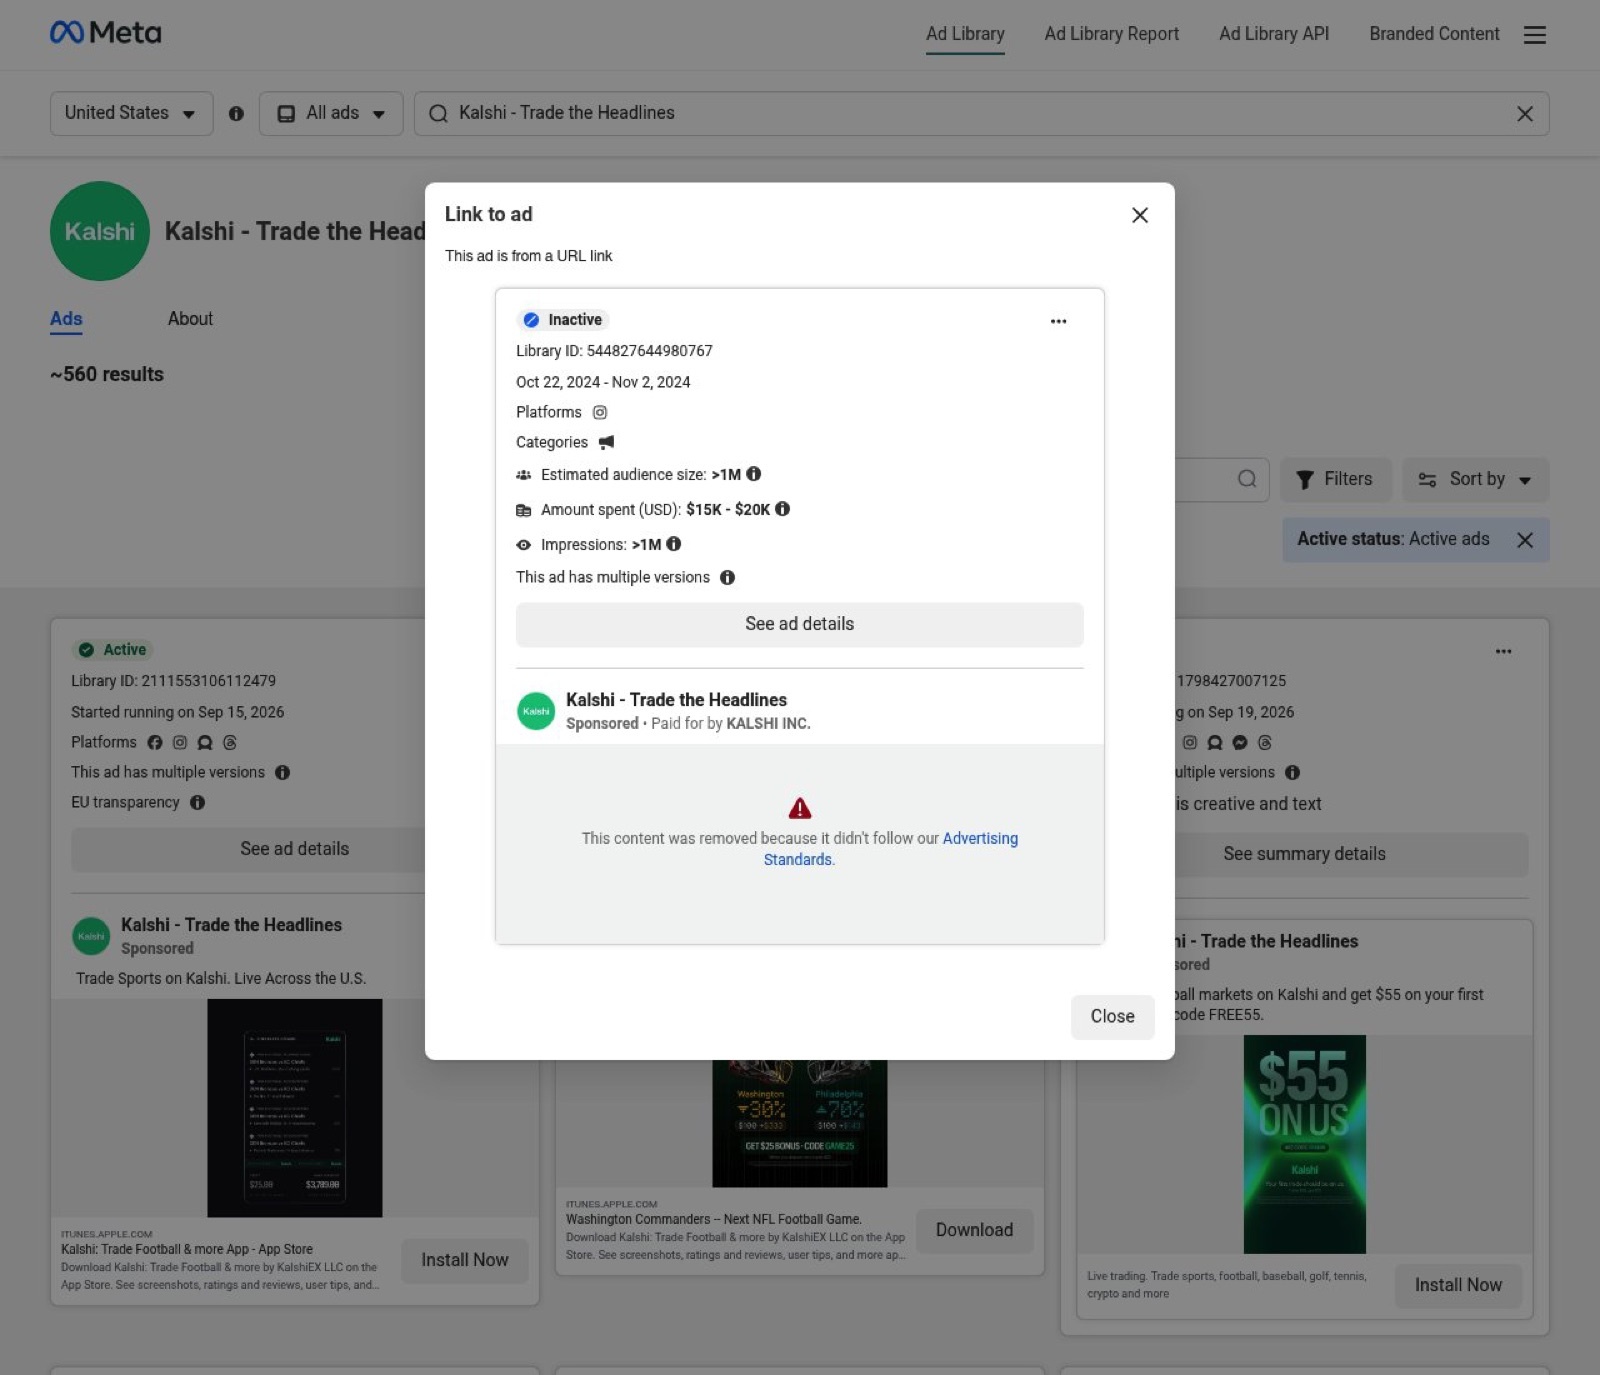This screenshot has height=1375, width=1600.
Task: Switch to the About tab
Action: 190,319
